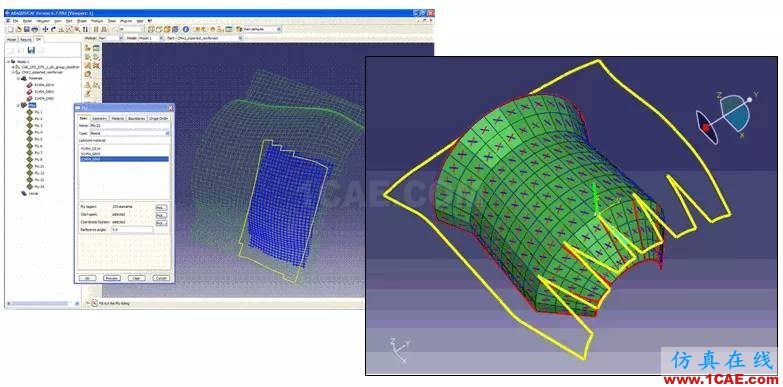Switch to the Geometry tab in Ply dialog
The width and height of the screenshot is (783, 387).
pyautogui.click(x=99, y=118)
